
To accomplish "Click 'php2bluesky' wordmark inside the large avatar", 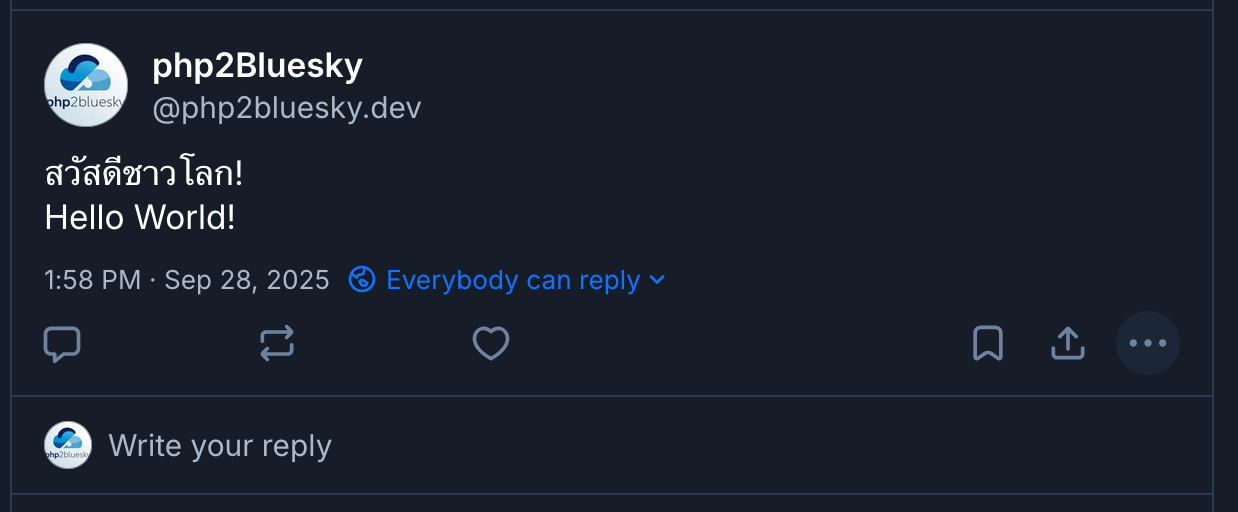I will coord(86,102).
